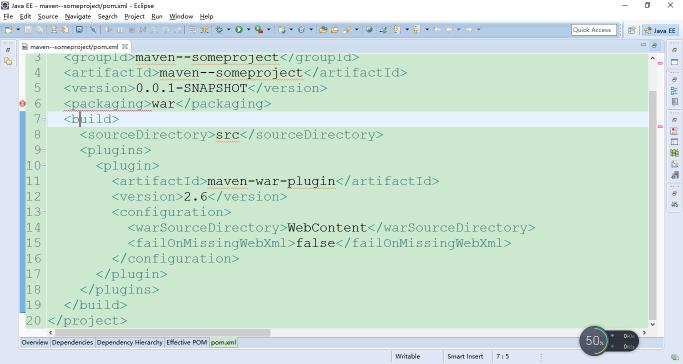Click the 0.0.1-SNAPSHOT version value
Viewport: 683px width, 364px height.
click(x=192, y=88)
